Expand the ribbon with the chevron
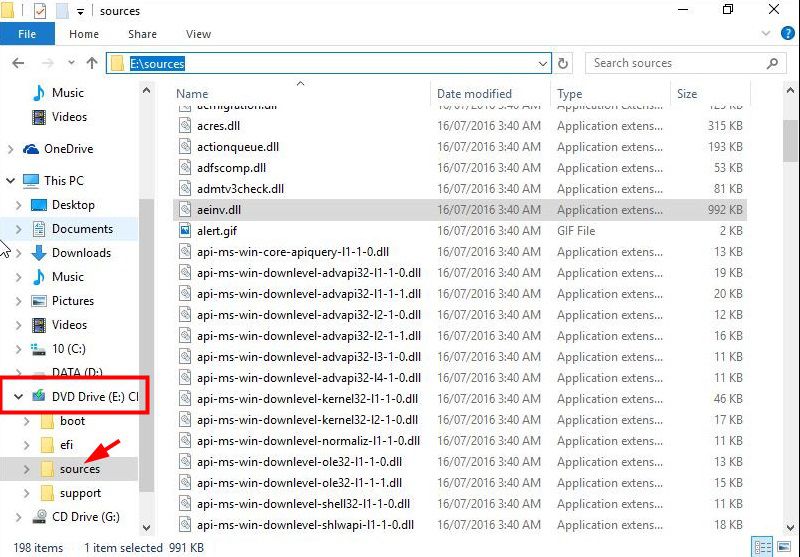 [x=765, y=34]
